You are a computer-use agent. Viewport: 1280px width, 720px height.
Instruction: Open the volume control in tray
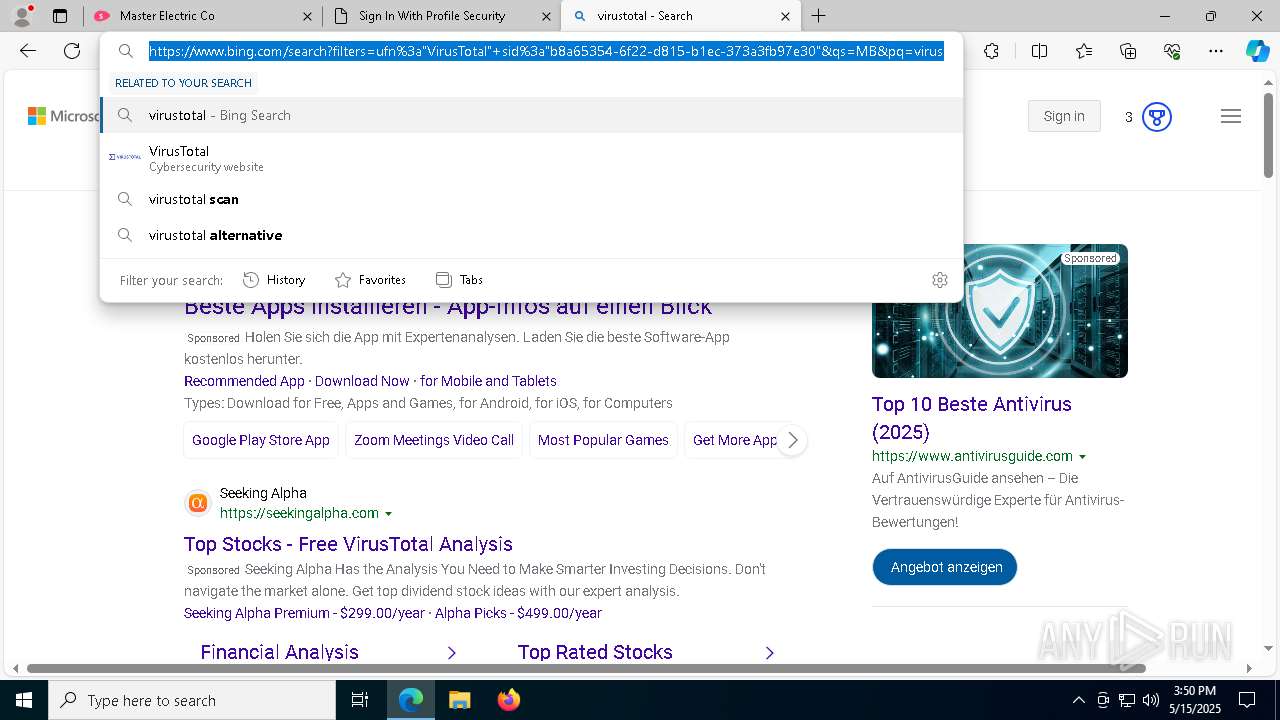pyautogui.click(x=1150, y=700)
